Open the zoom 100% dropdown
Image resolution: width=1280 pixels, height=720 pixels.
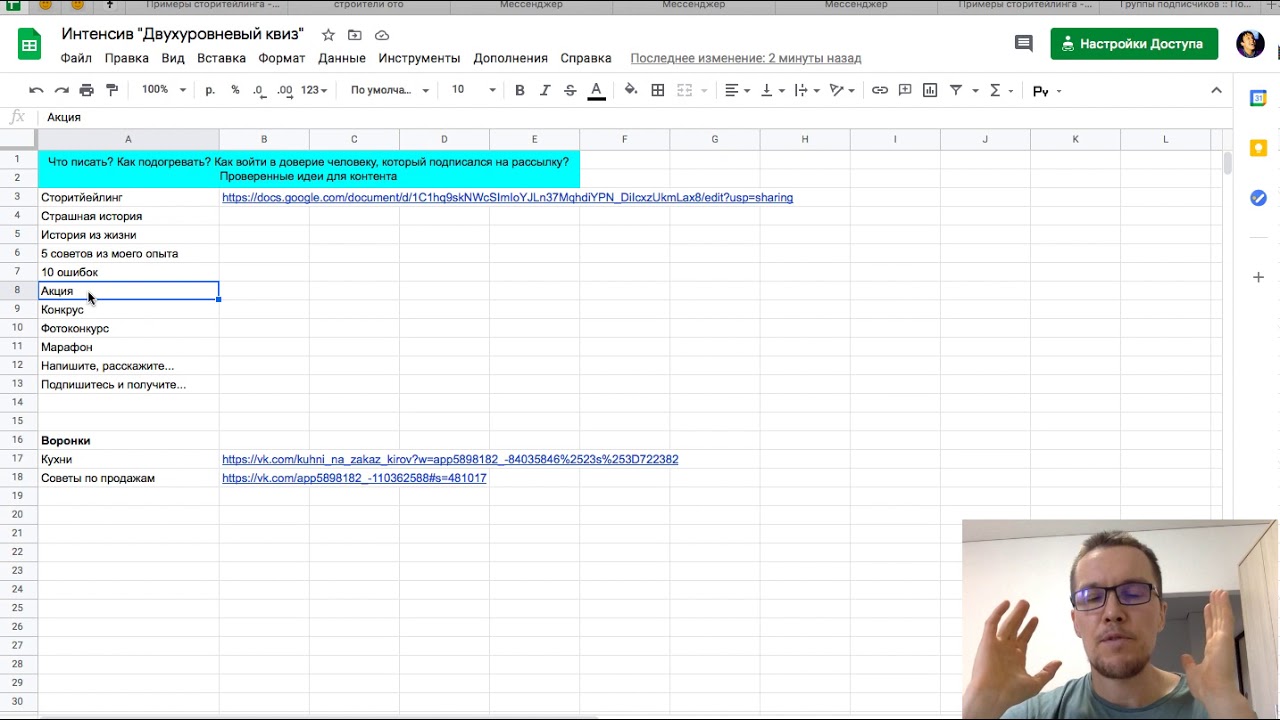[164, 90]
